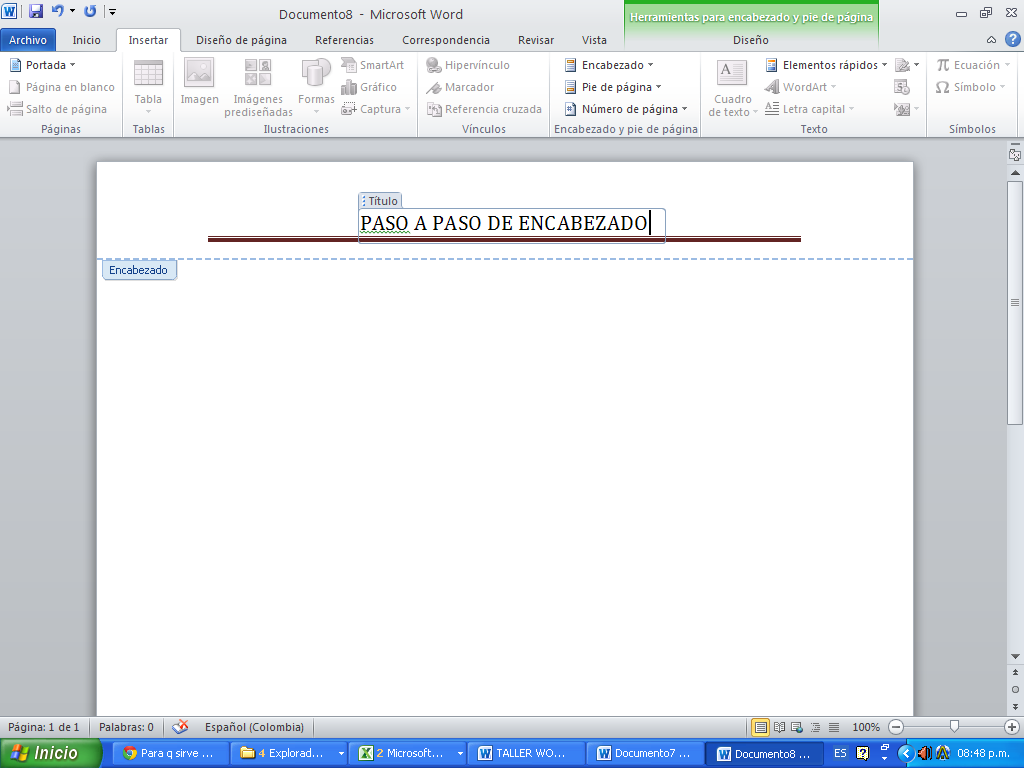Click the select browse object circle button

click(x=1015, y=689)
